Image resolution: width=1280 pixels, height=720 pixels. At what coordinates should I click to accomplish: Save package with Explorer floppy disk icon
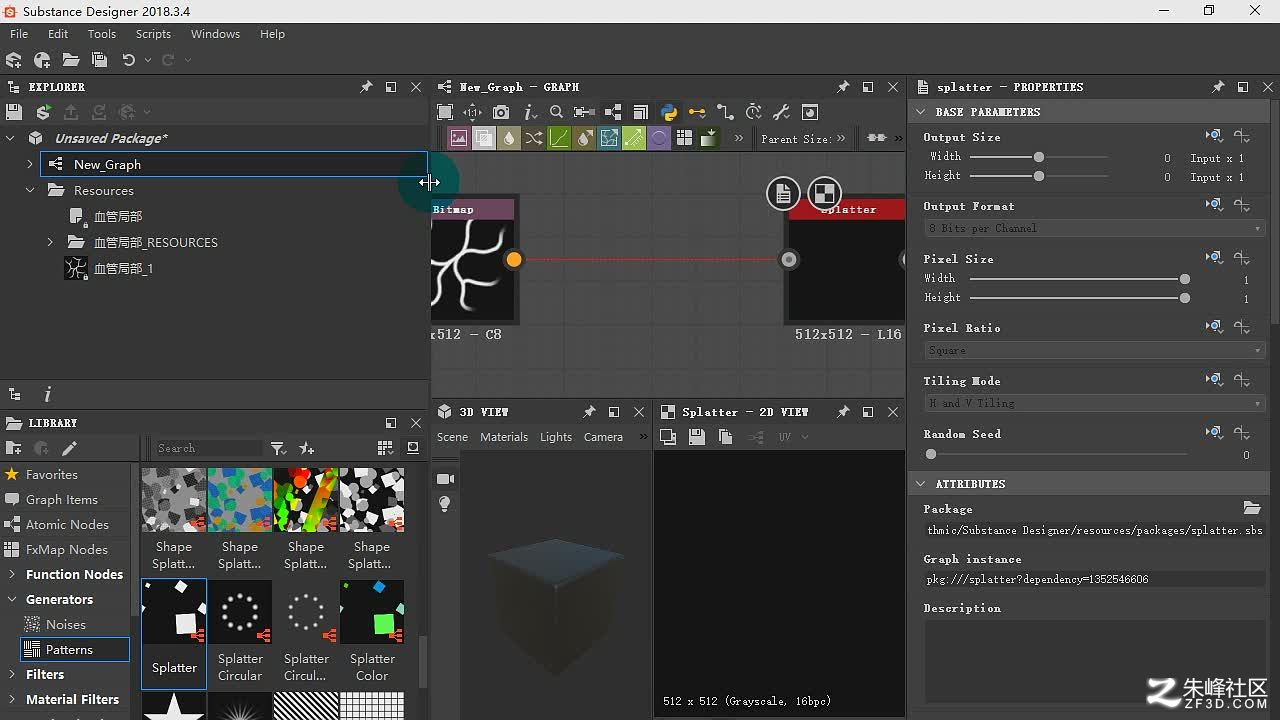(14, 112)
